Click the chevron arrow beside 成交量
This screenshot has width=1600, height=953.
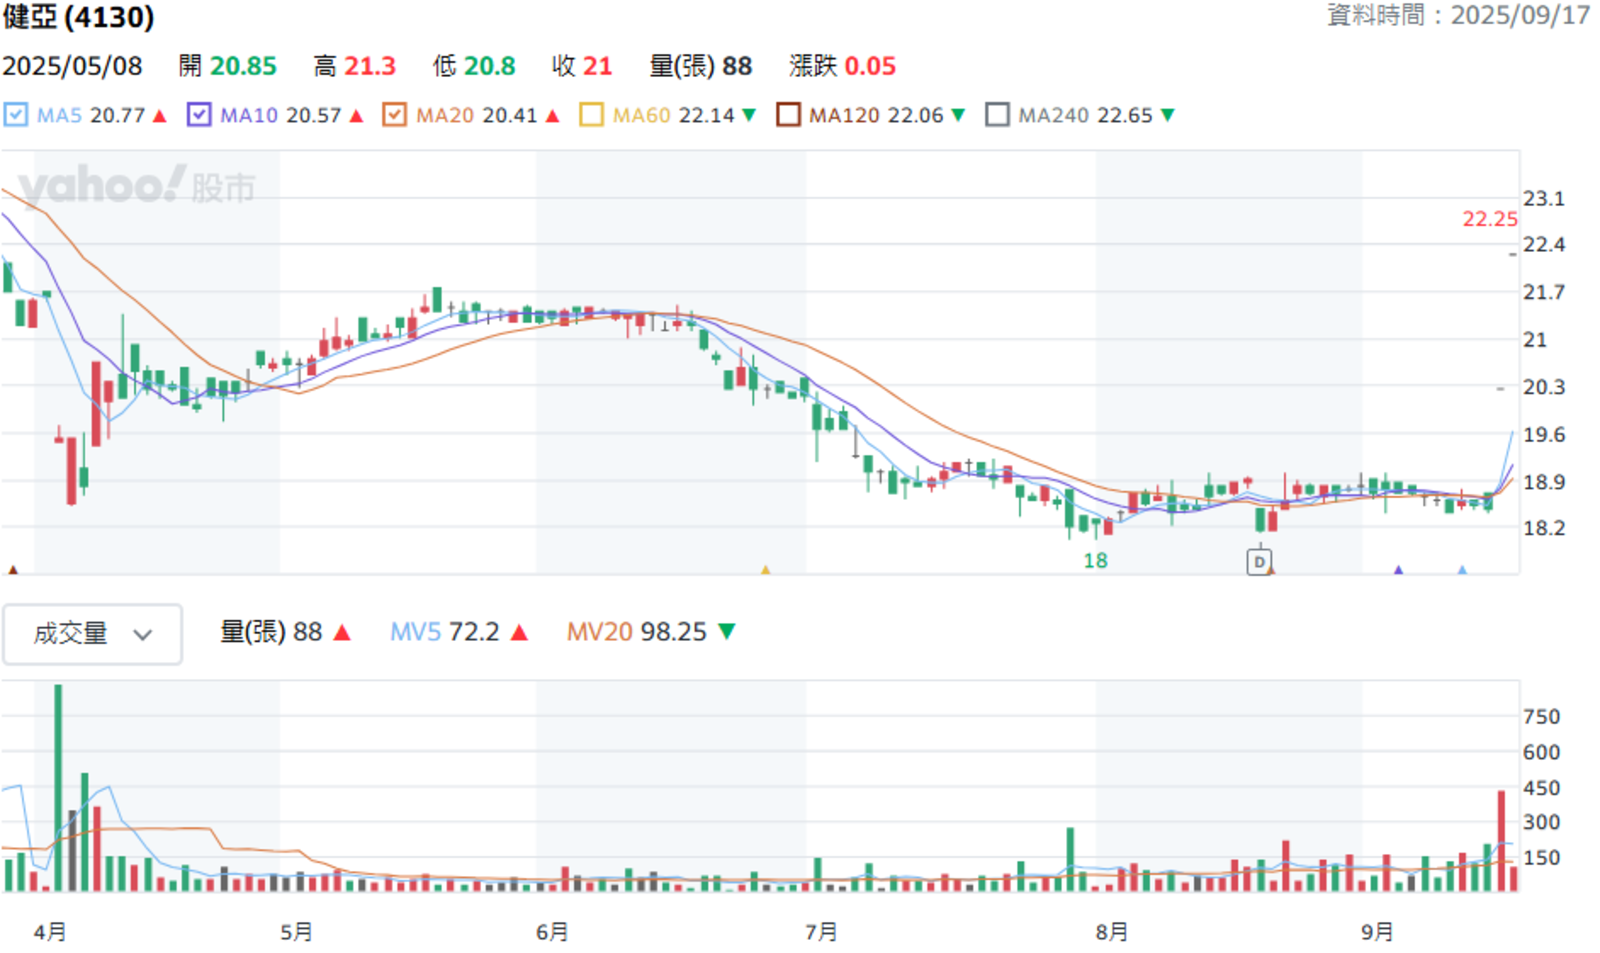[143, 635]
